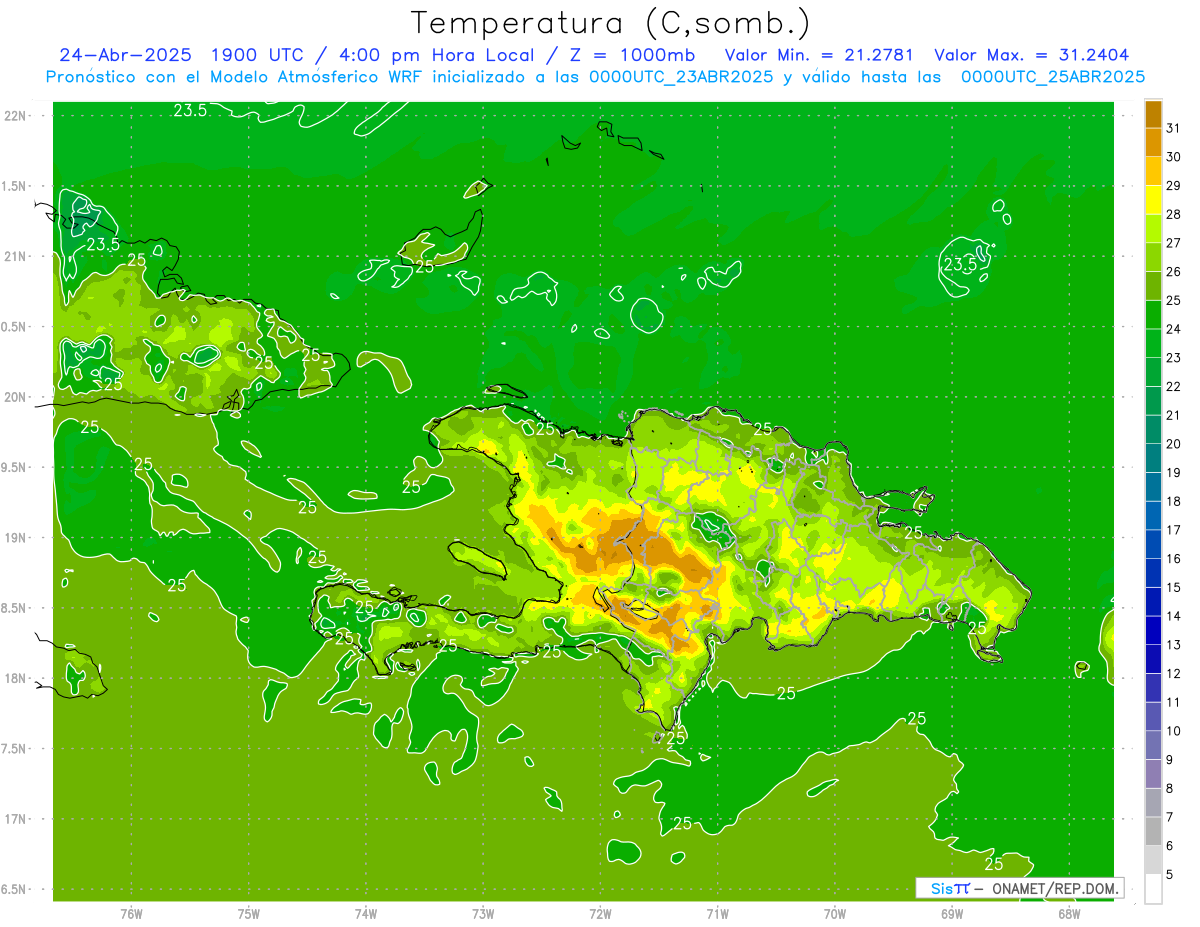Click the "68W" longitude axis label
Image resolution: width=1200 pixels, height=927 pixels.
tap(1069, 913)
